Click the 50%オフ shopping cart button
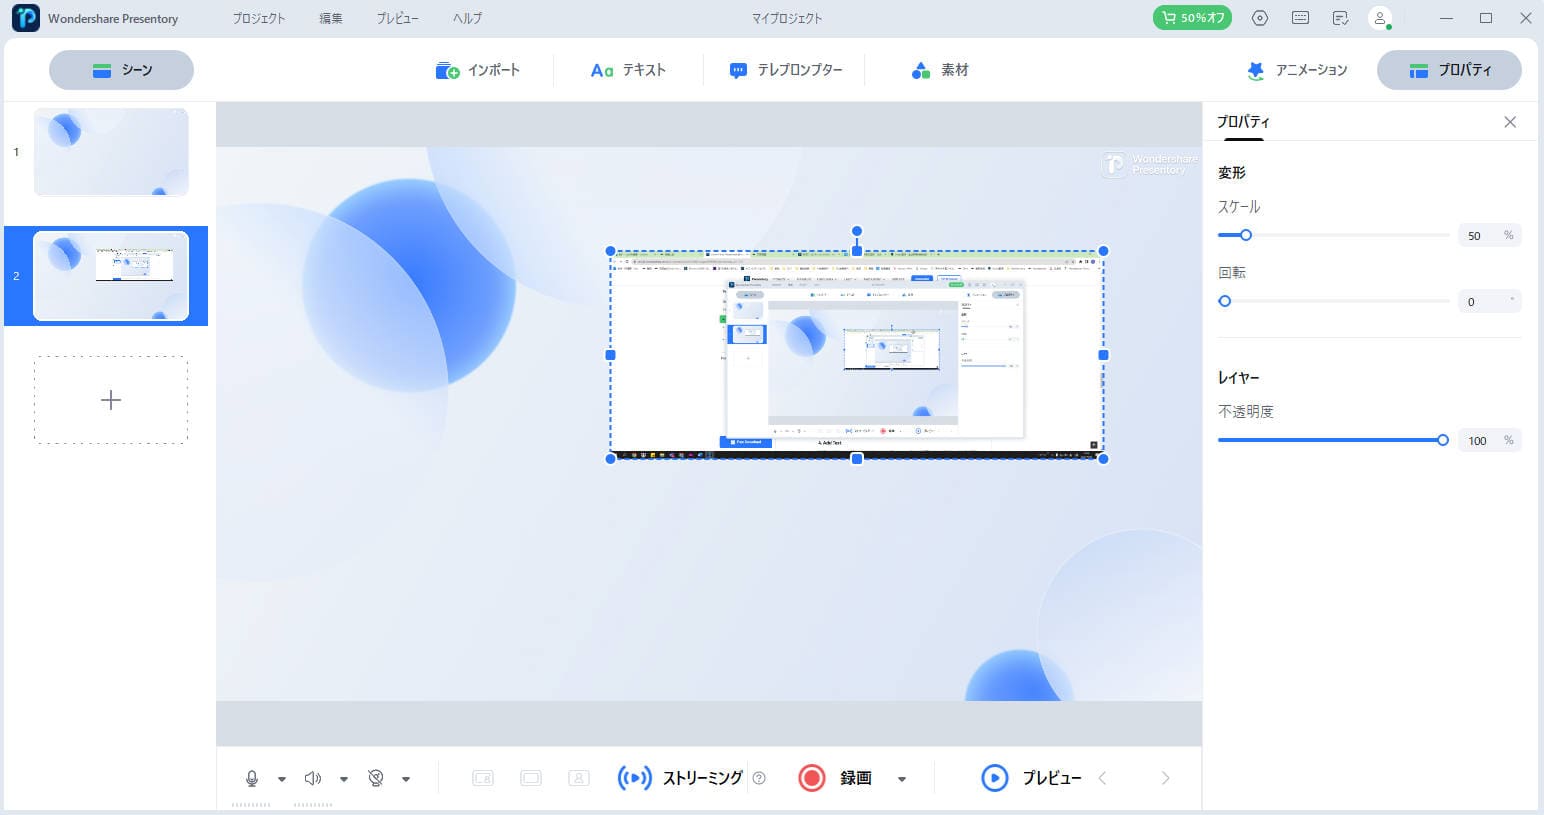This screenshot has width=1544, height=815. 1192,18
